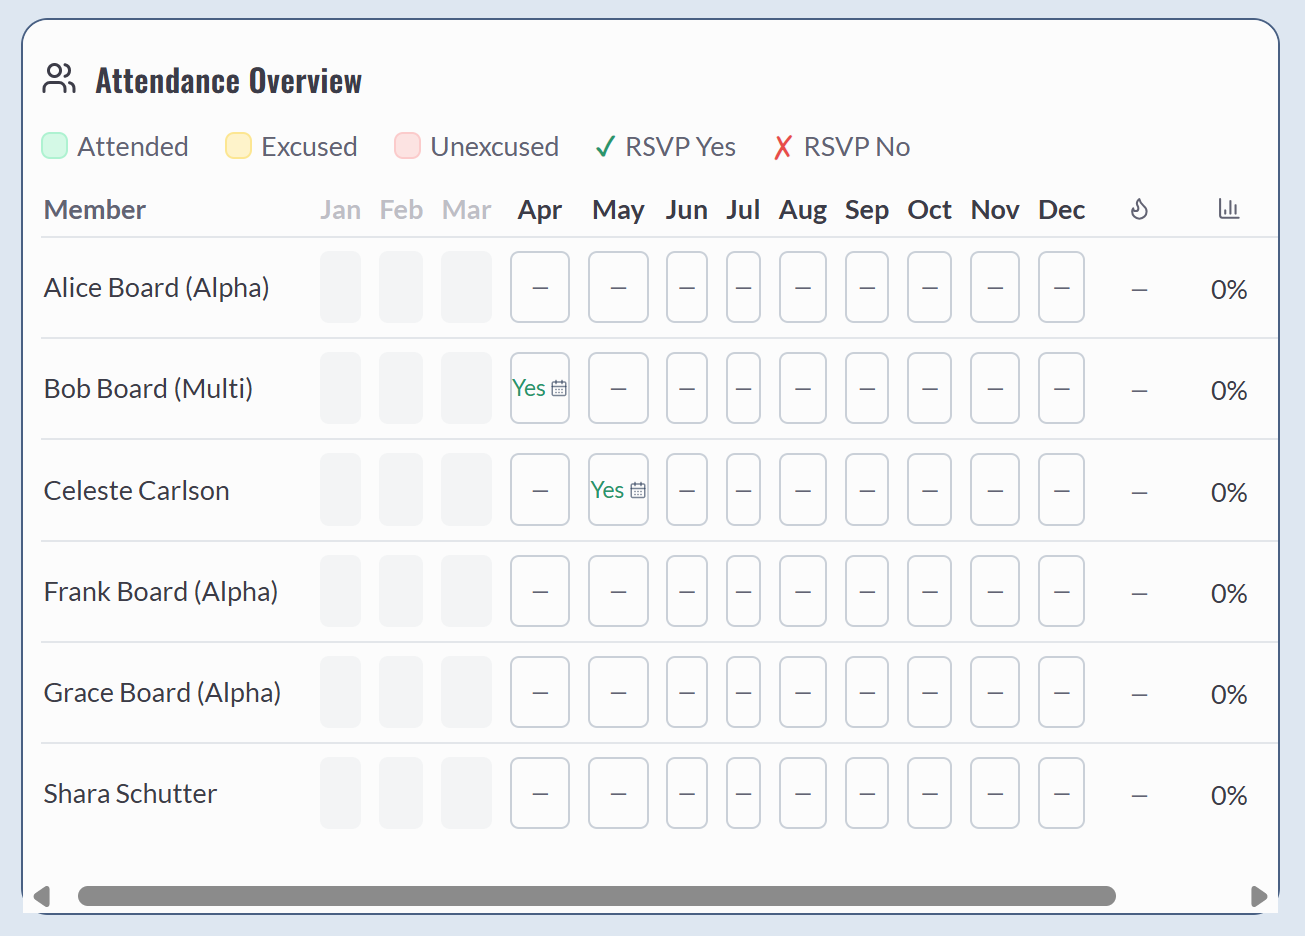This screenshot has width=1305, height=936.
Task: Open Bob Board's April Yes cell
Action: point(540,388)
